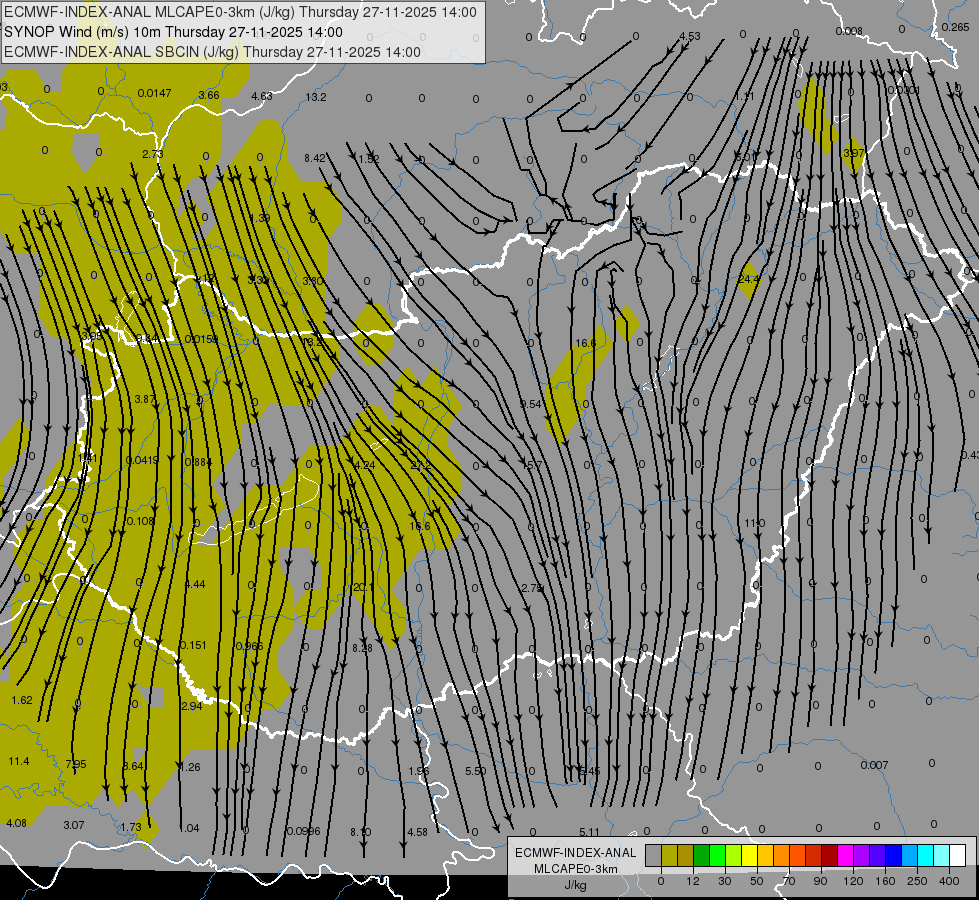Click the cyan swatch left of pale cyan
The height and width of the screenshot is (900, 979).
click(x=925, y=855)
